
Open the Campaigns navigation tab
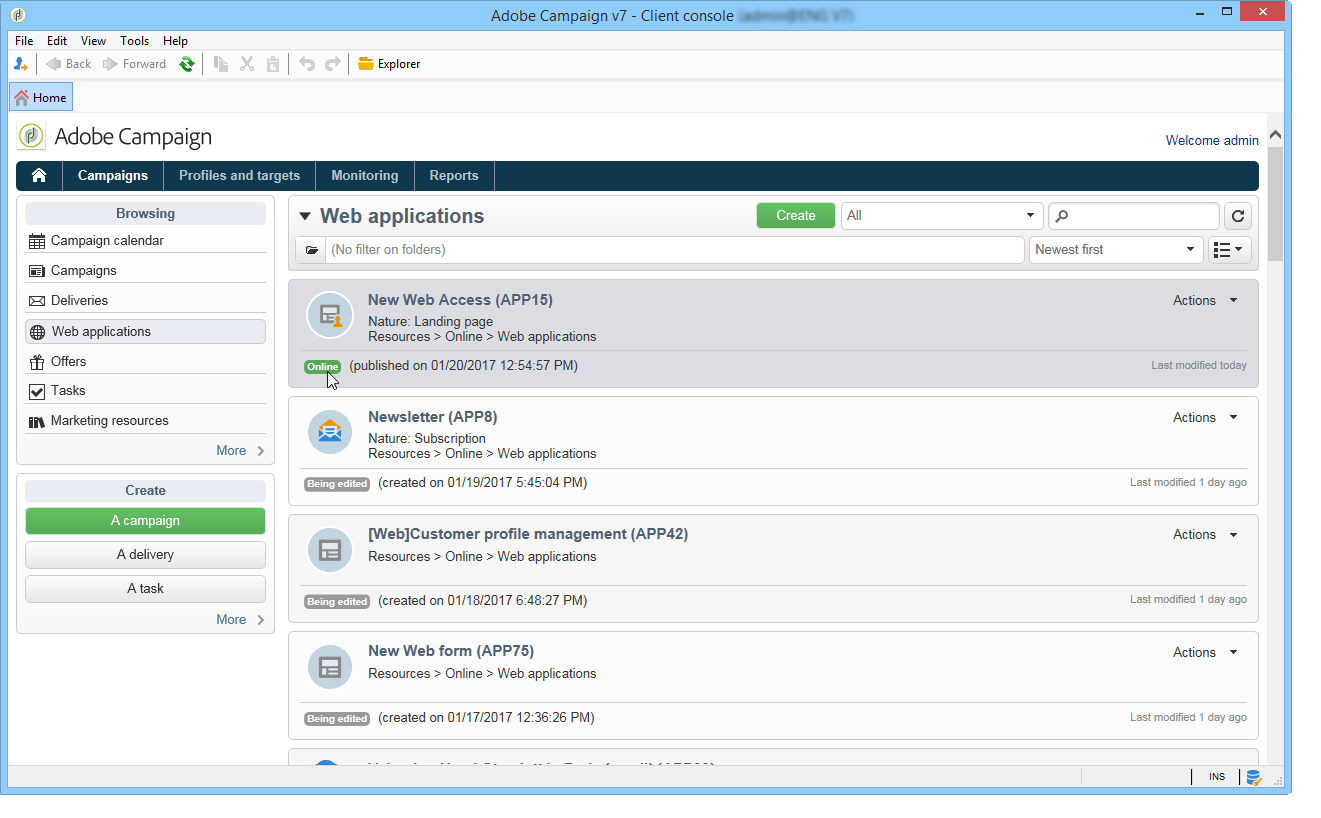(x=113, y=175)
